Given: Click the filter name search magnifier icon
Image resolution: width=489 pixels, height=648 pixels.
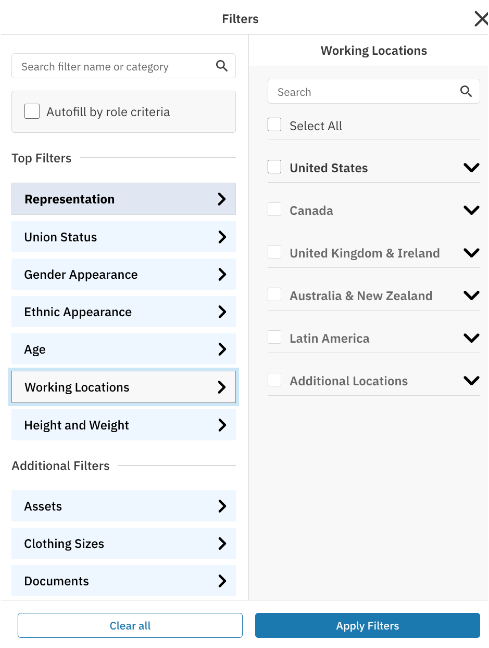Looking at the screenshot, I should (222, 66).
